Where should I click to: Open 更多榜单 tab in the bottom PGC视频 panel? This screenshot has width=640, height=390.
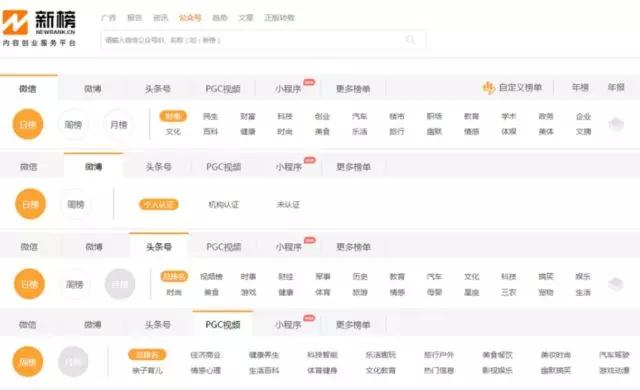pyautogui.click(x=353, y=325)
